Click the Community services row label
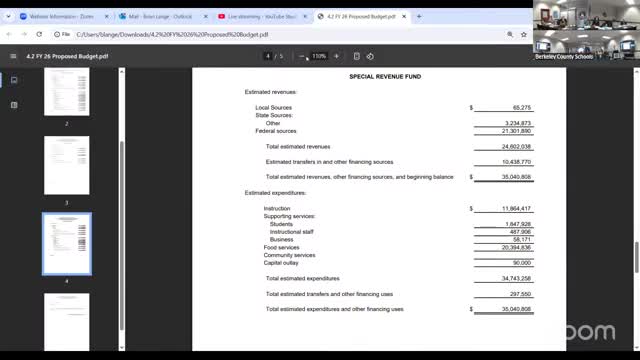Image resolution: width=640 pixels, height=360 pixels. (x=289, y=255)
